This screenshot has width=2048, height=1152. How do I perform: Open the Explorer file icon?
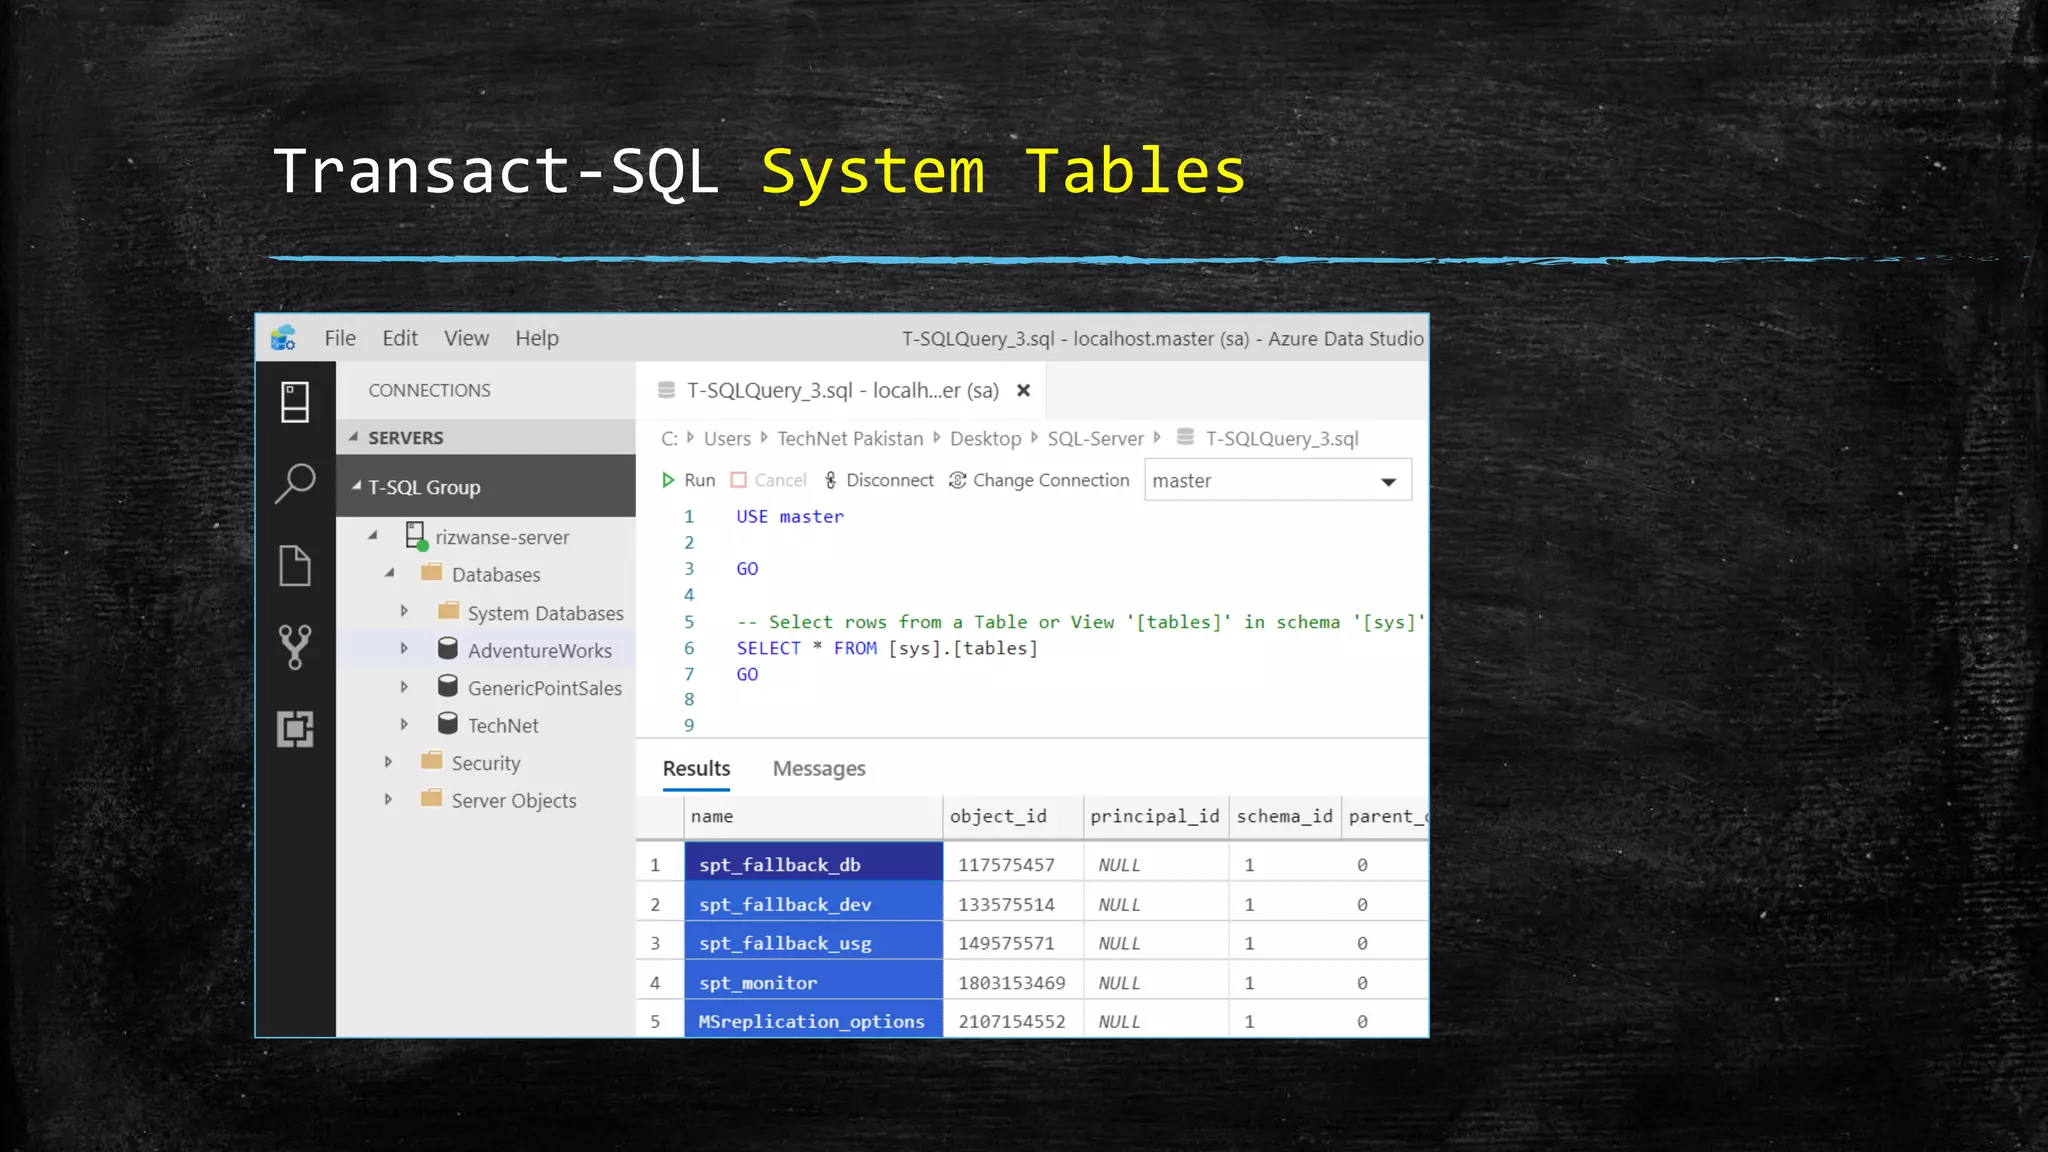295,566
